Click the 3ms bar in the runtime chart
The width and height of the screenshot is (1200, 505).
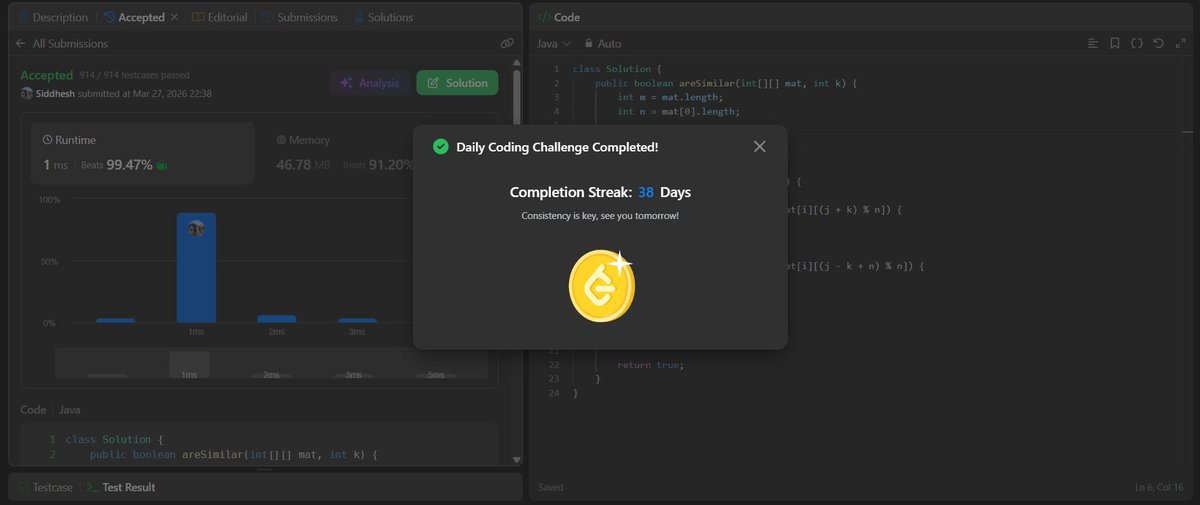(x=357, y=321)
